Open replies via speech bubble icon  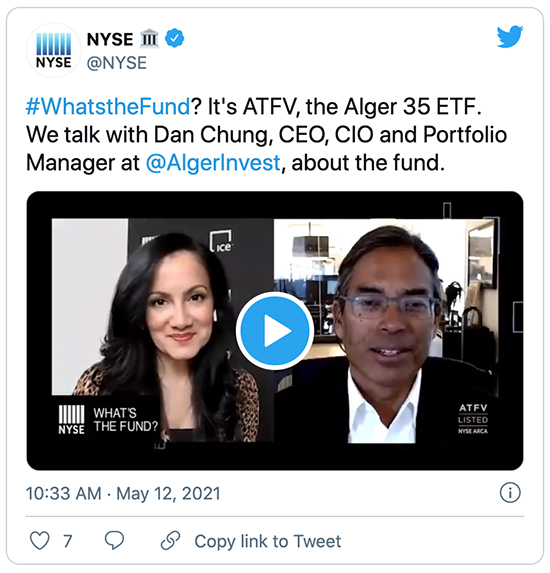tap(114, 541)
